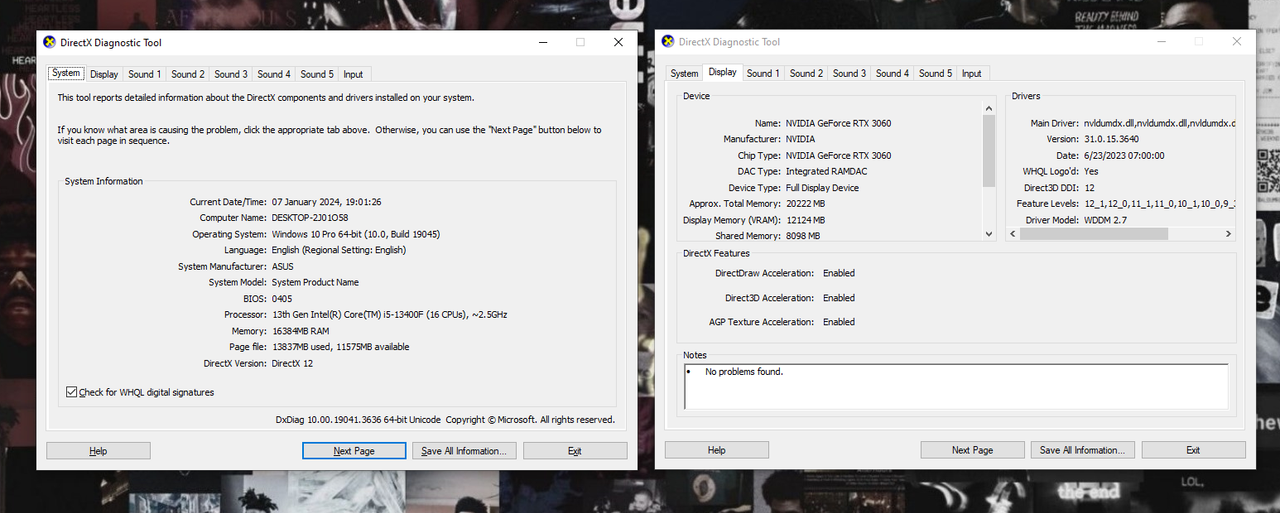Open Sound 4 tab in left window
This screenshot has height=513, width=1280.
coord(273,74)
